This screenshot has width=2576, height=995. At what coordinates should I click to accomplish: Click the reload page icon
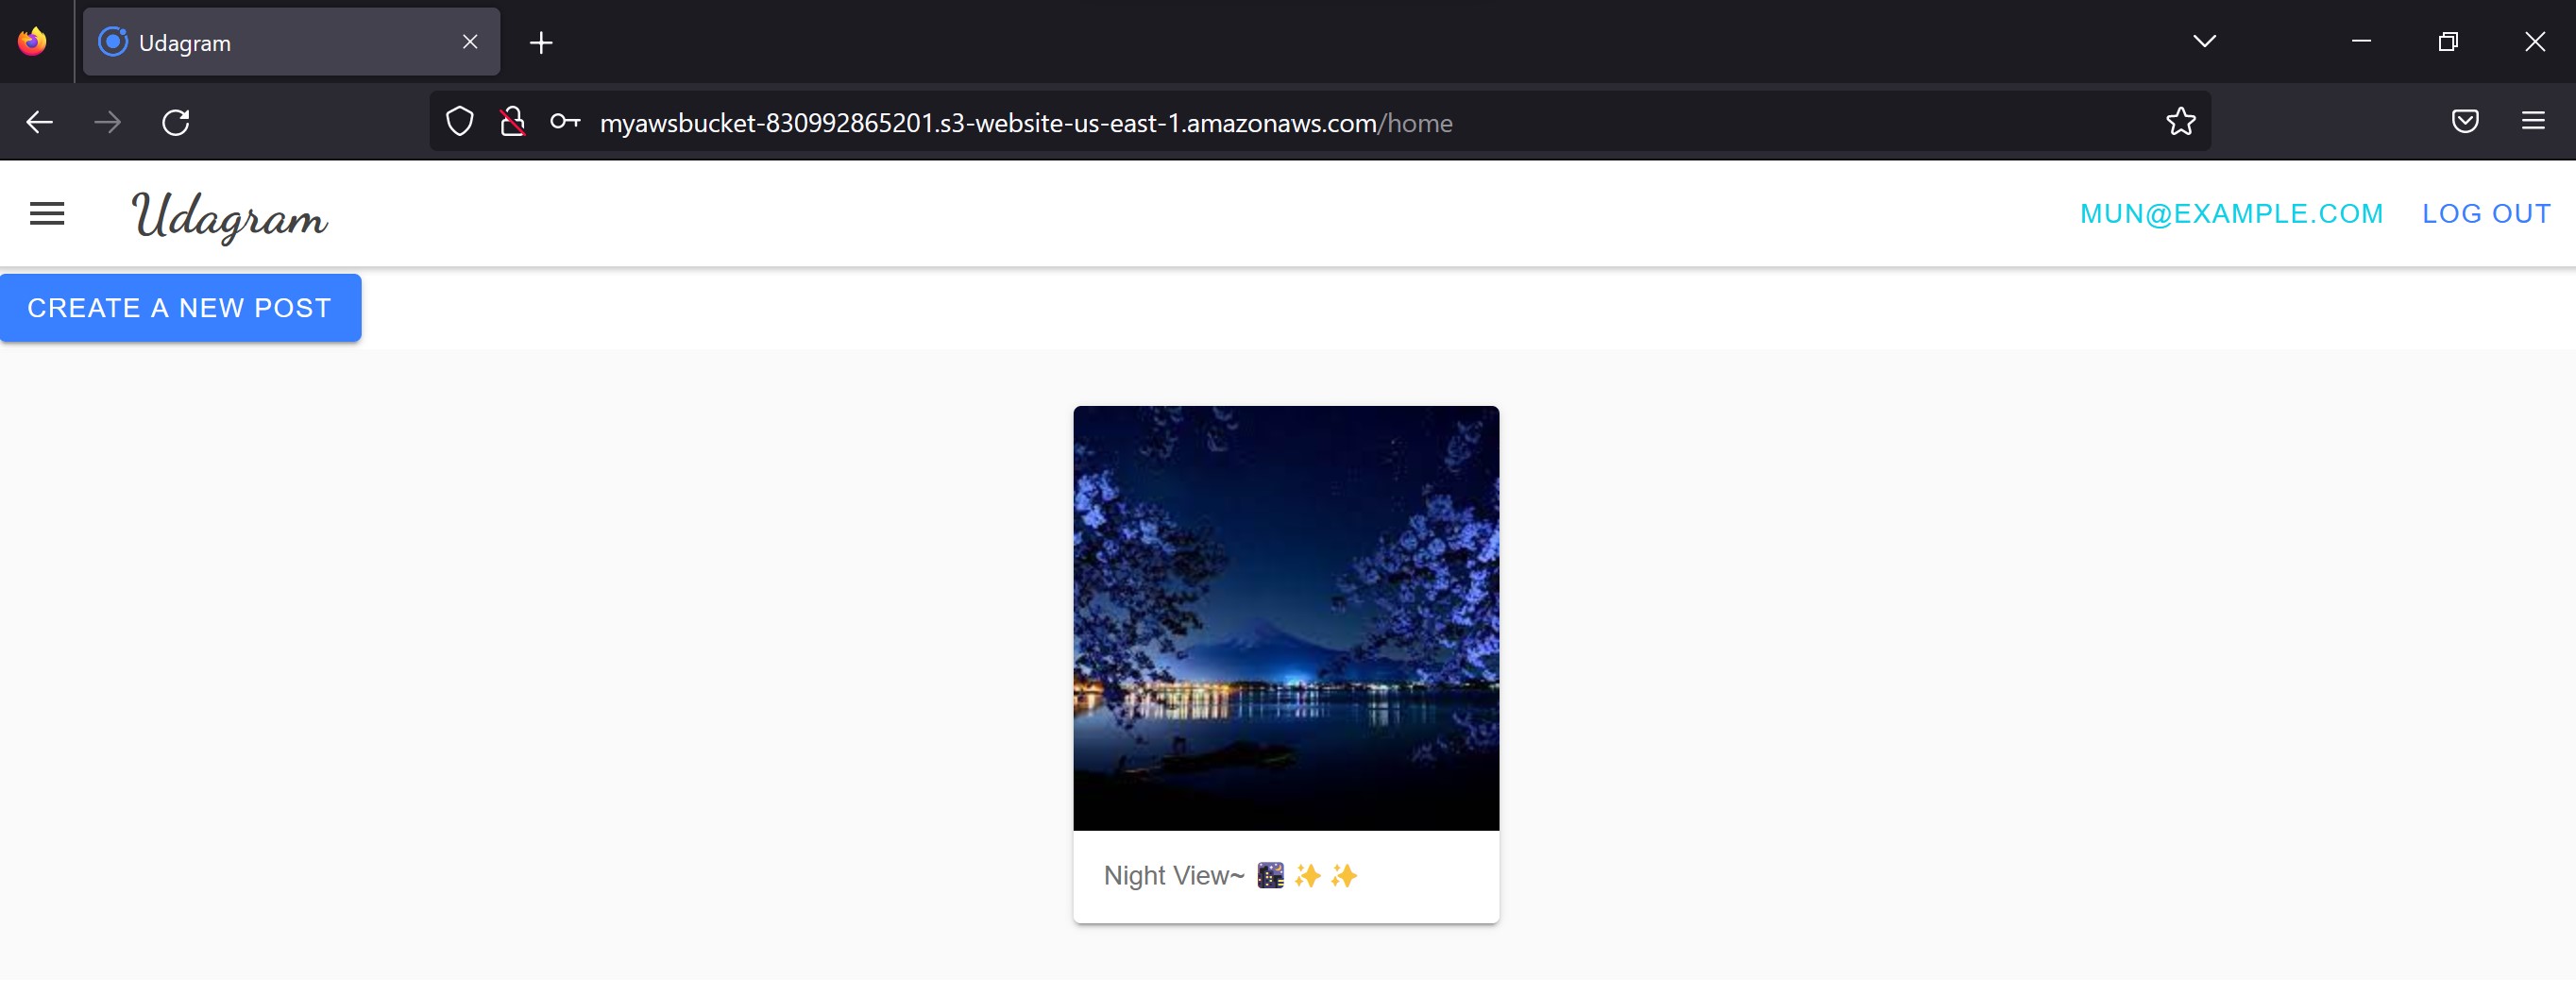(x=177, y=121)
